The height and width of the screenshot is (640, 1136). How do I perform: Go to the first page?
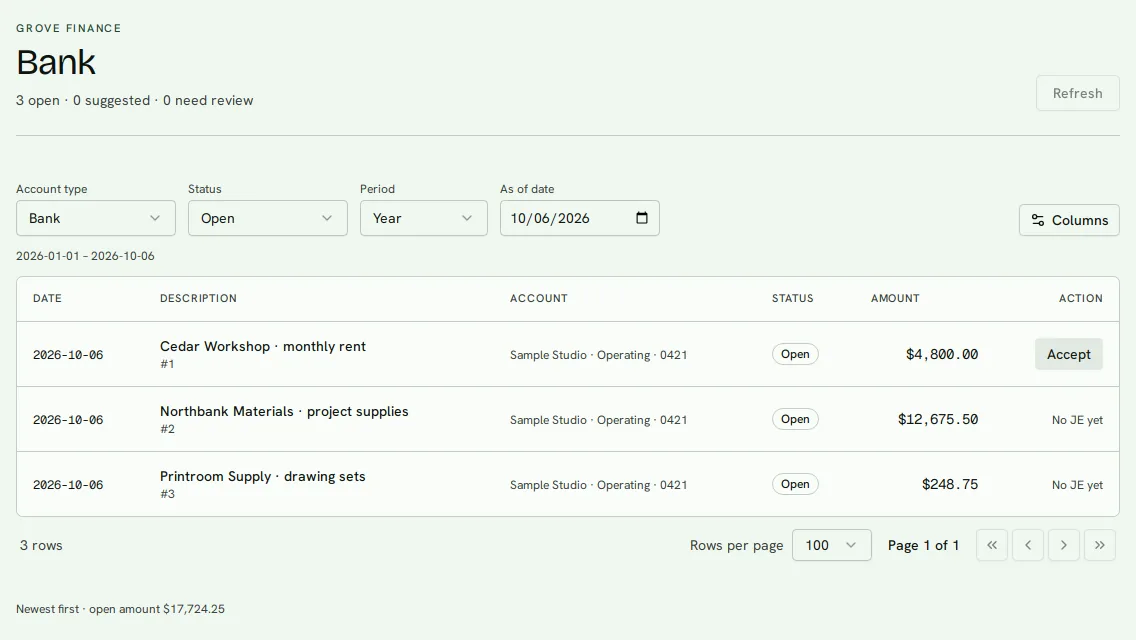(992, 545)
